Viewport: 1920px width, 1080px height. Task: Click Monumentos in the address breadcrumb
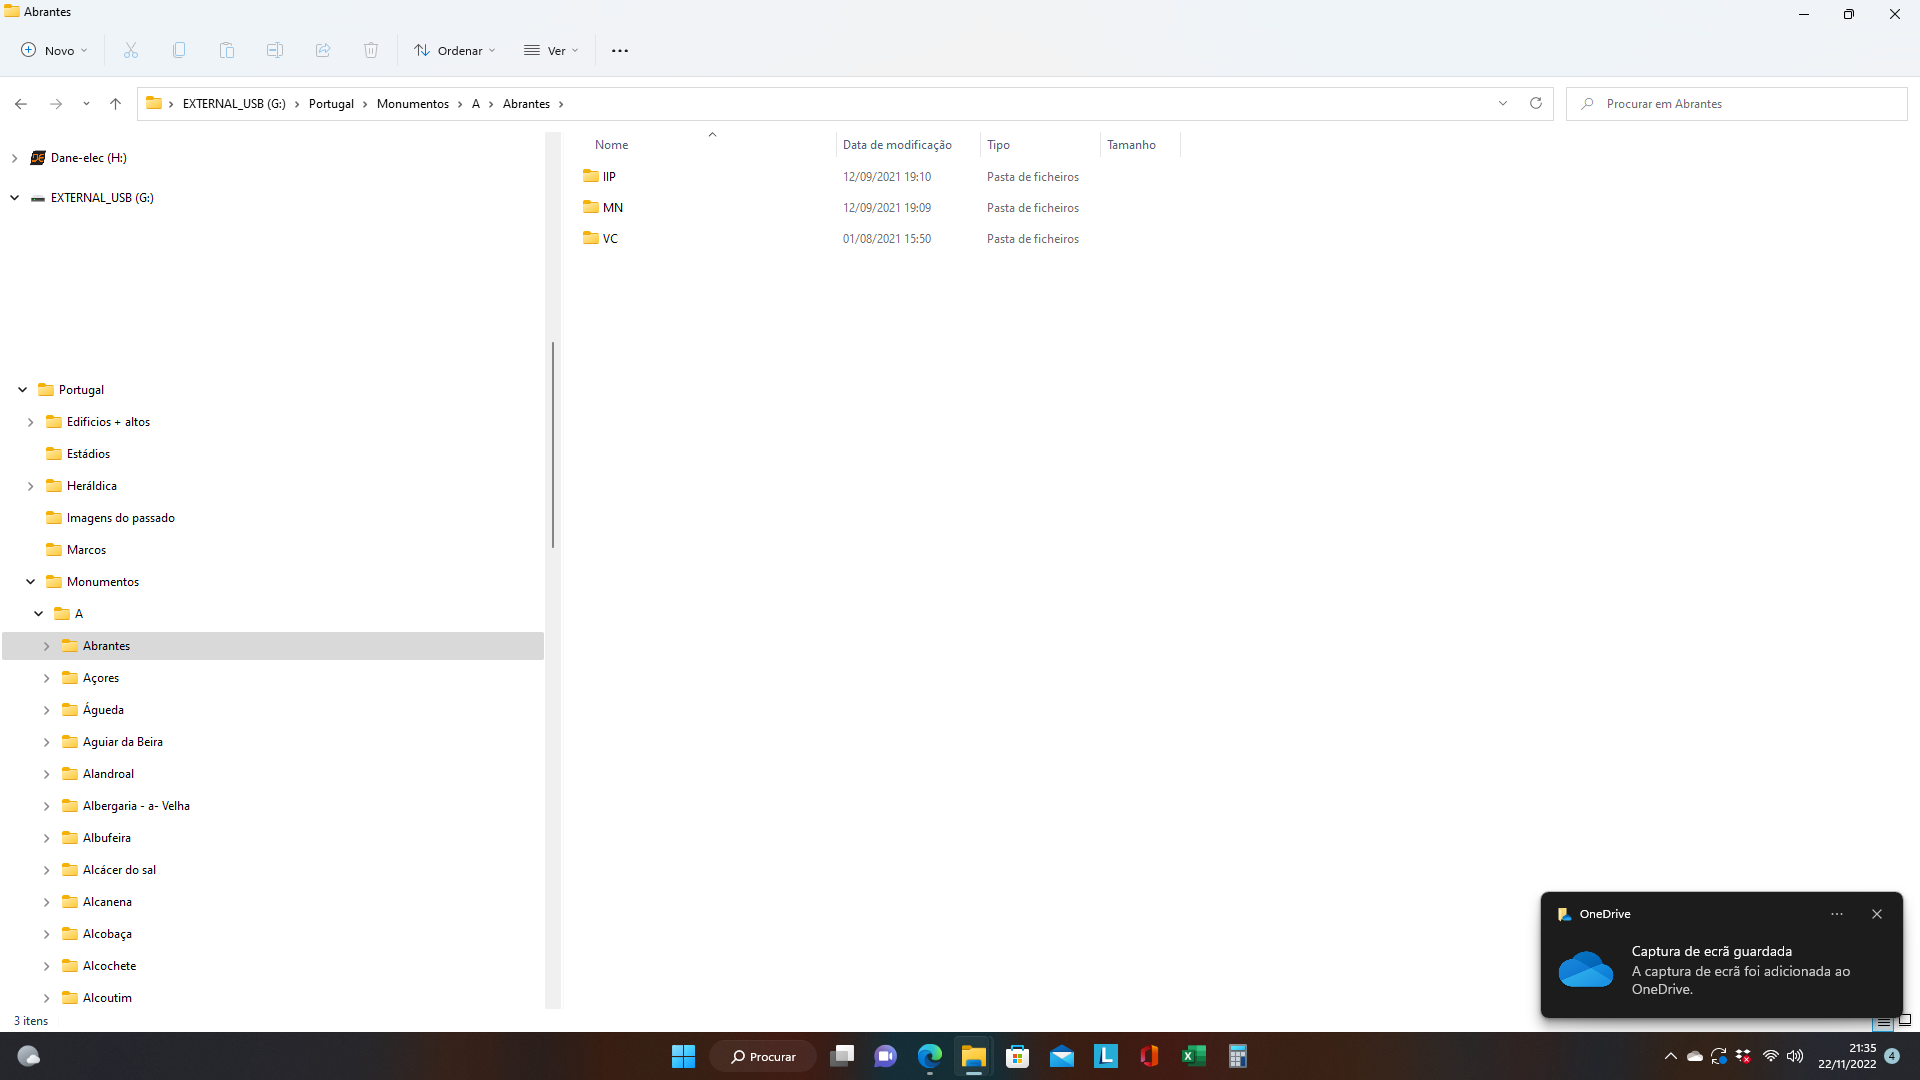click(413, 104)
